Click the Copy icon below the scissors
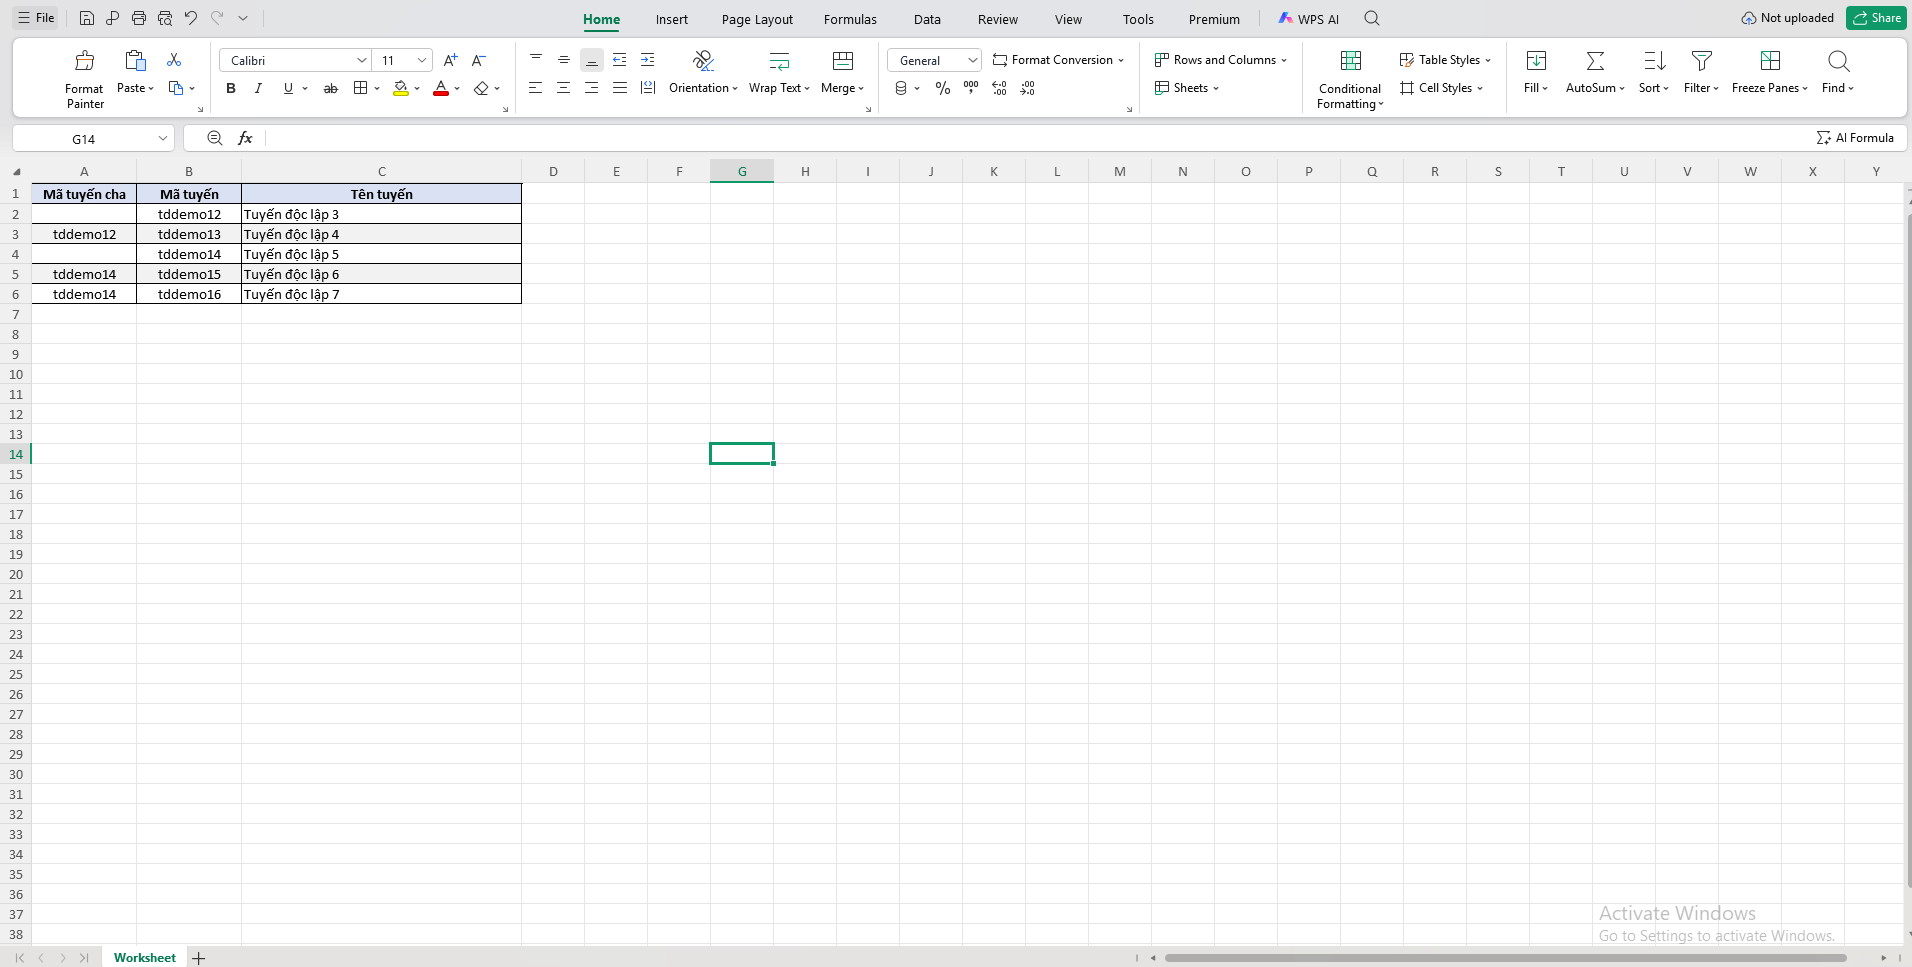The image size is (1912, 967). [x=176, y=88]
